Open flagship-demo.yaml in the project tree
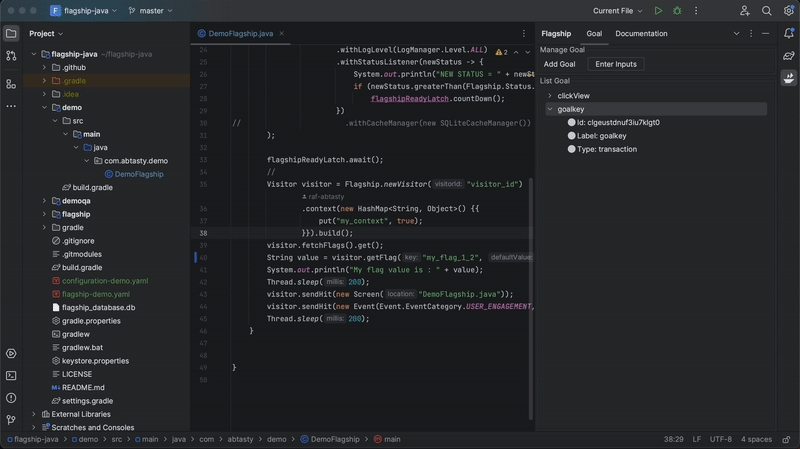Viewport: 800px width, 449px height. [95, 294]
